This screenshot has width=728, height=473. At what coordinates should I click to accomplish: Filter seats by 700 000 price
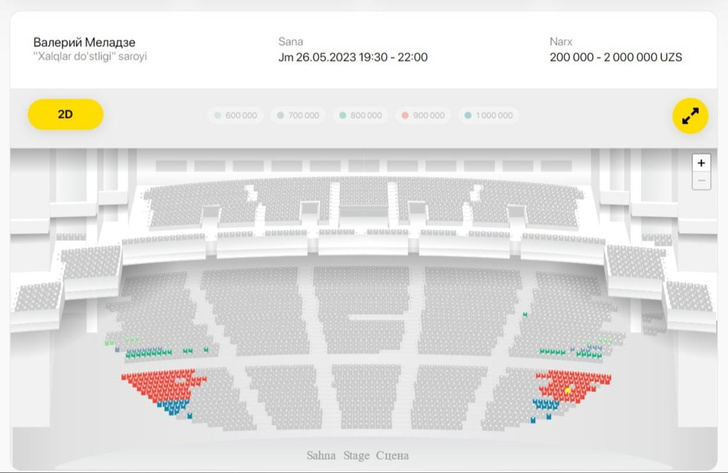298,116
